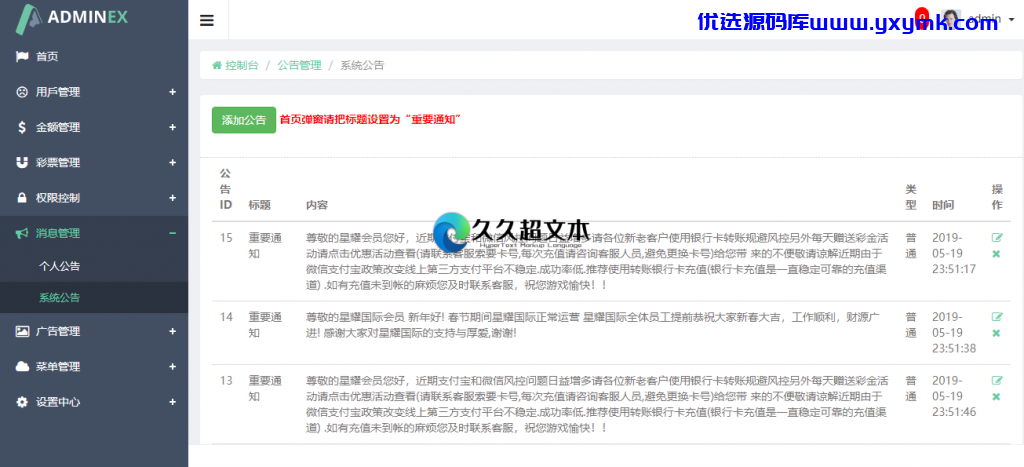The width and height of the screenshot is (1024, 467).
Task: Click the 公告ID column header
Action: tap(225, 189)
